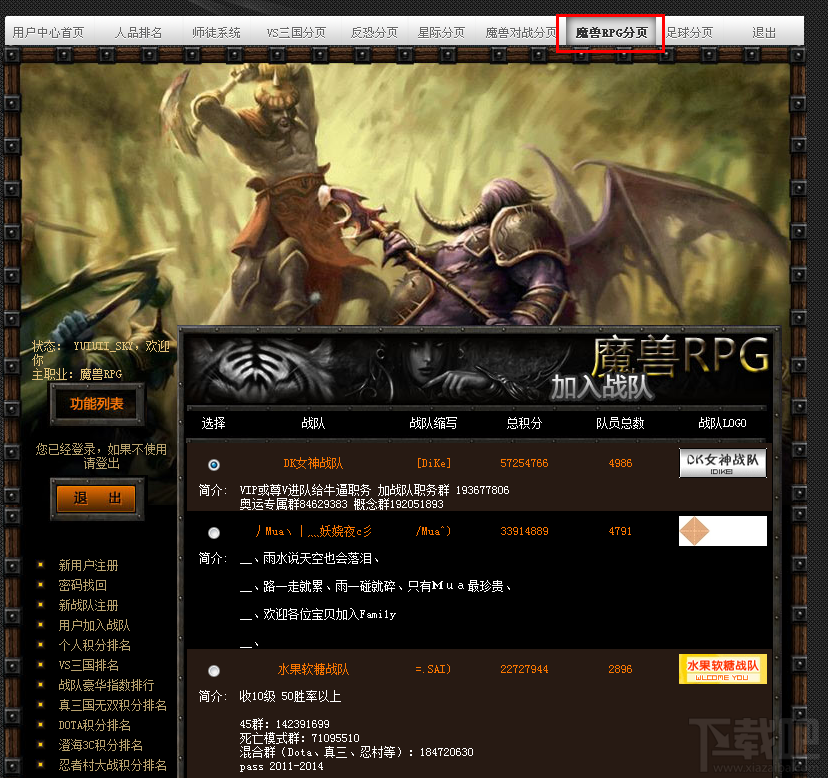Open the 水果软糖战队 logo image
The height and width of the screenshot is (778, 828).
point(722,669)
